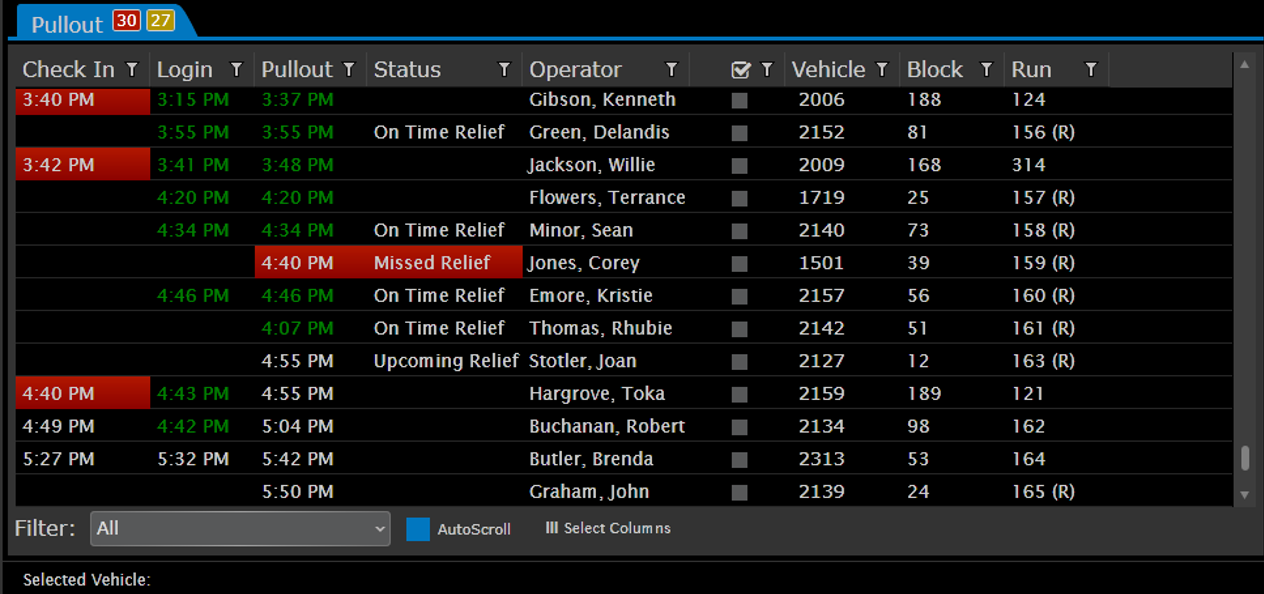Select the red 3:40 PM check-in cell

click(83, 100)
